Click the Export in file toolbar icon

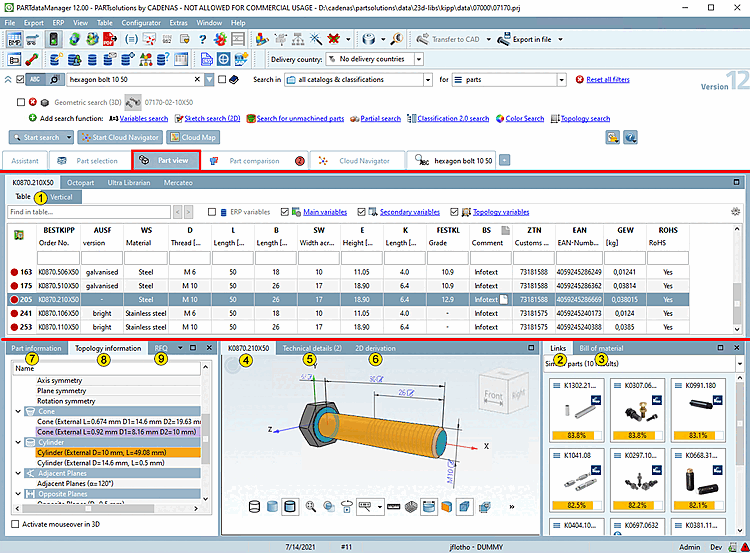click(502, 40)
